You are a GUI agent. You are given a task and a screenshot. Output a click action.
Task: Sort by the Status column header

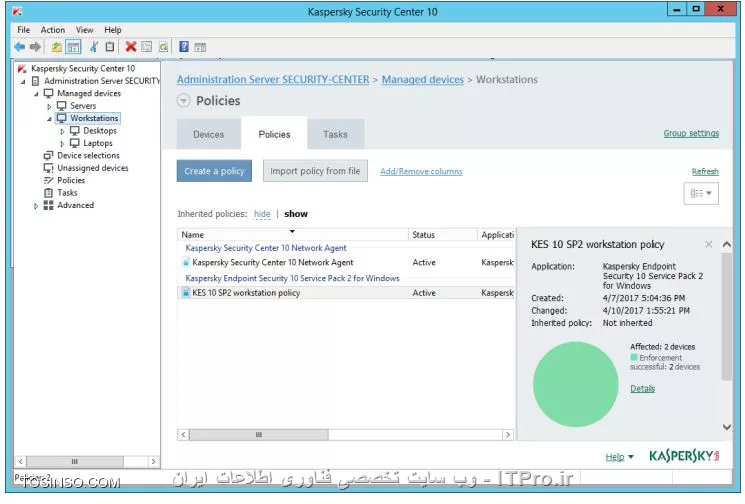coord(442,234)
